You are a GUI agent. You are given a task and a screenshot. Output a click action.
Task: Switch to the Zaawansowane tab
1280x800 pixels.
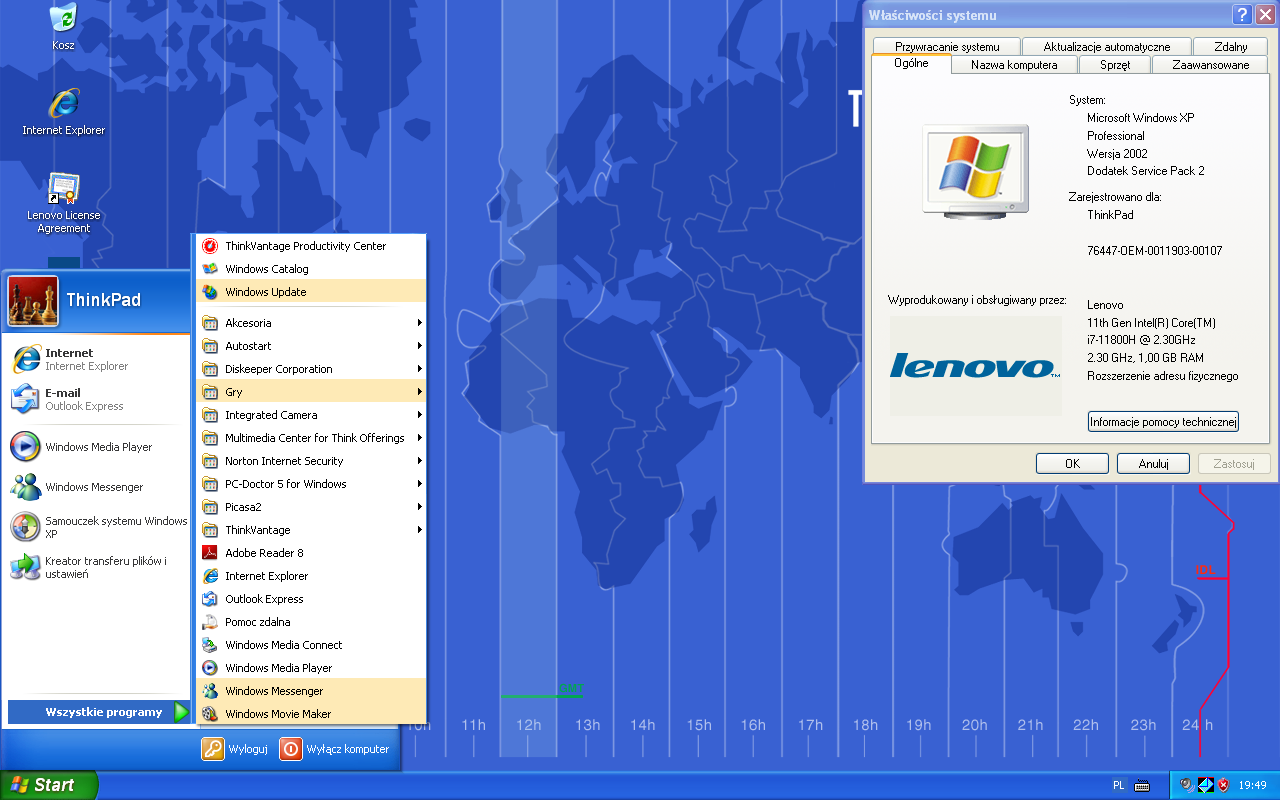(x=1211, y=65)
